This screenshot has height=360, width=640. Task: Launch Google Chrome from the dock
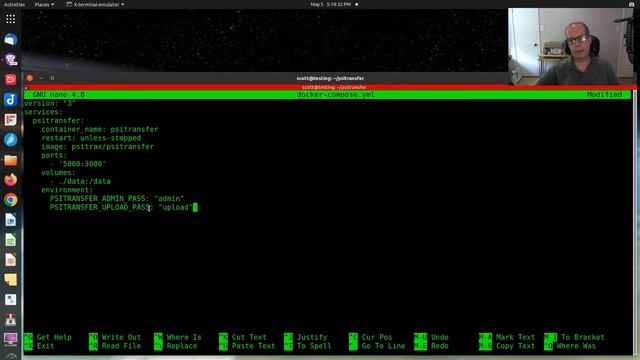point(11,200)
